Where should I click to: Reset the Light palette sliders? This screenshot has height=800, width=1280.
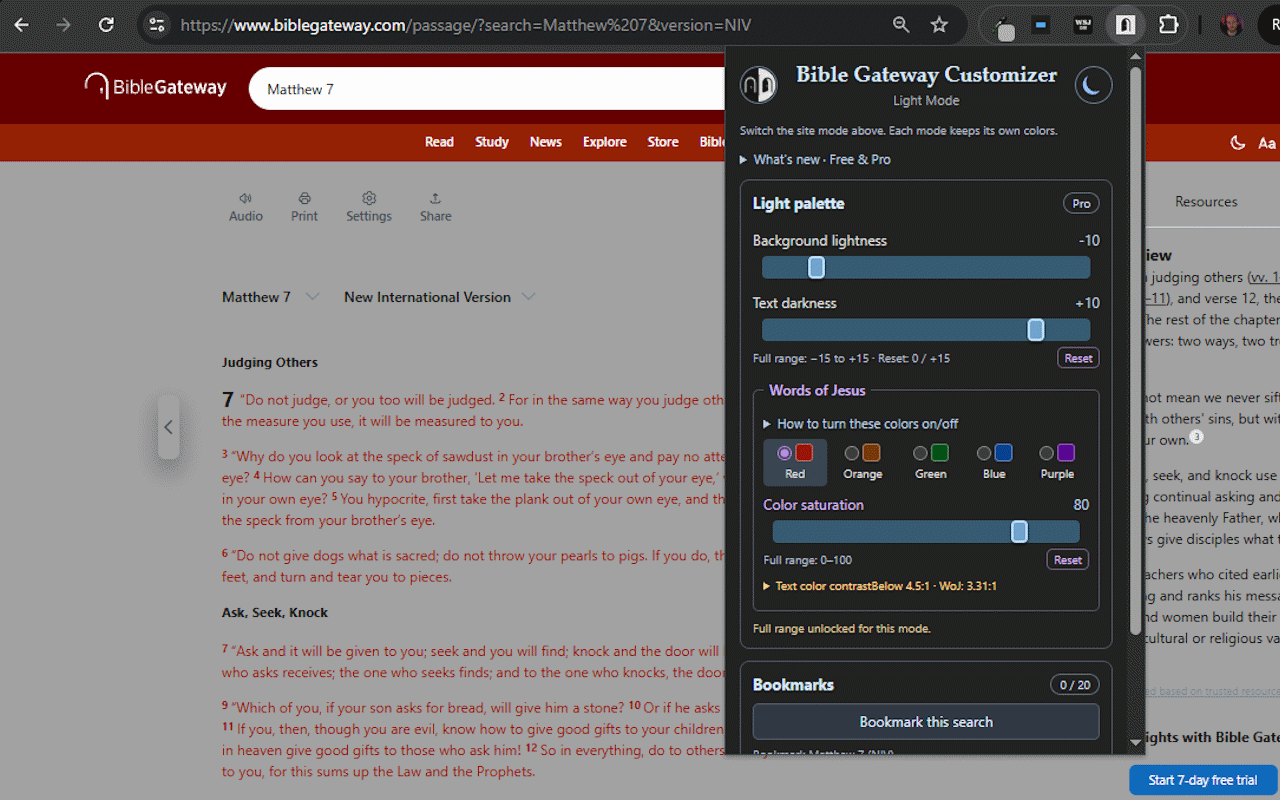pyautogui.click(x=1078, y=358)
